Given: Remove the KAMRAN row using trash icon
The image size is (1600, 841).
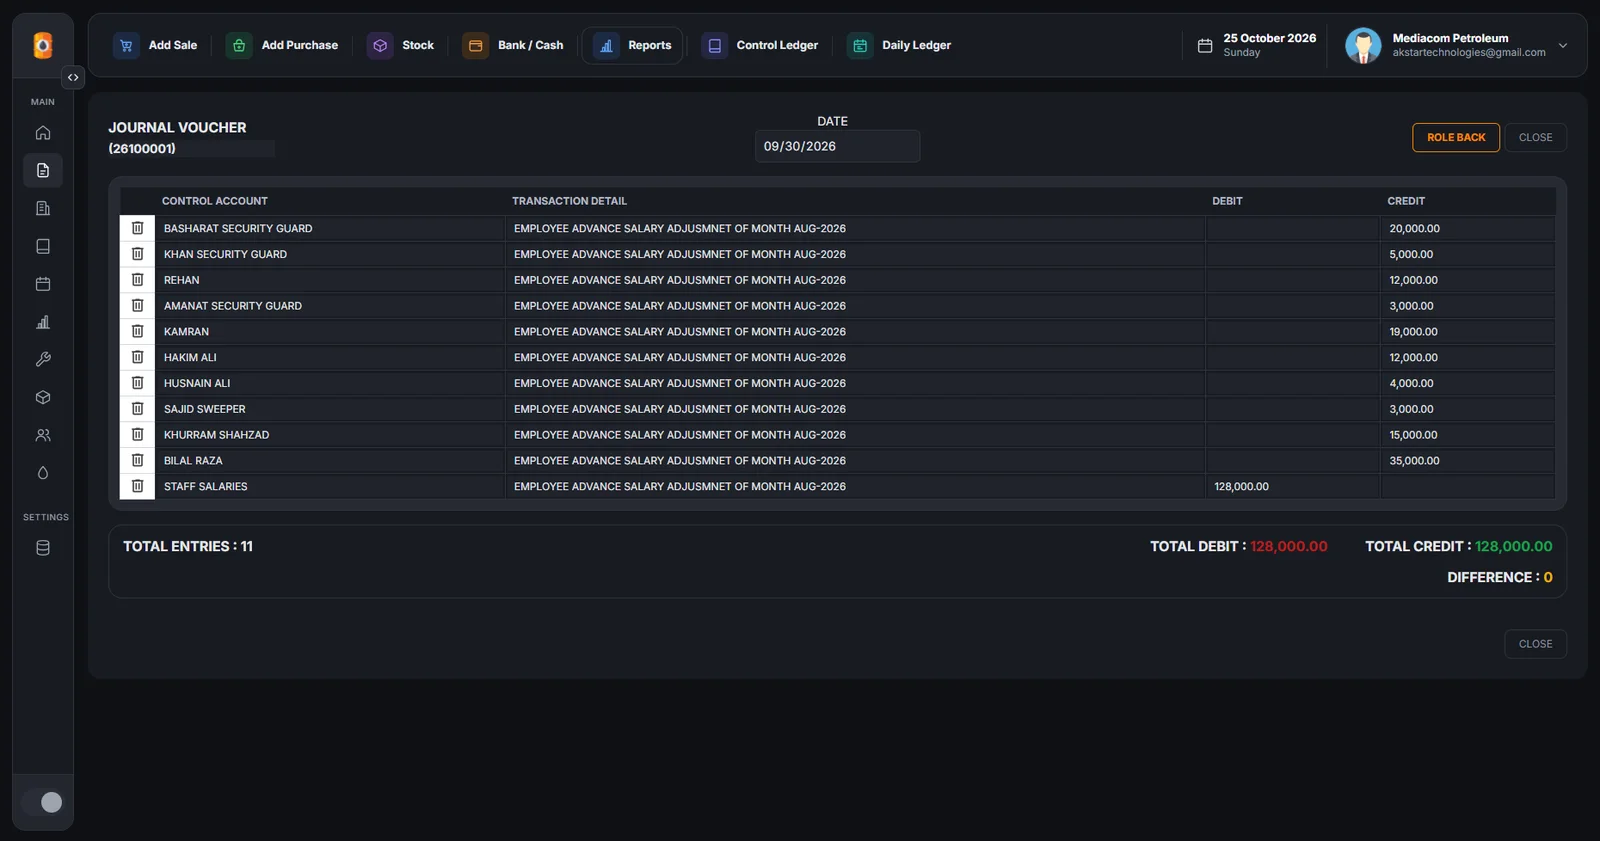Looking at the screenshot, I should (137, 331).
